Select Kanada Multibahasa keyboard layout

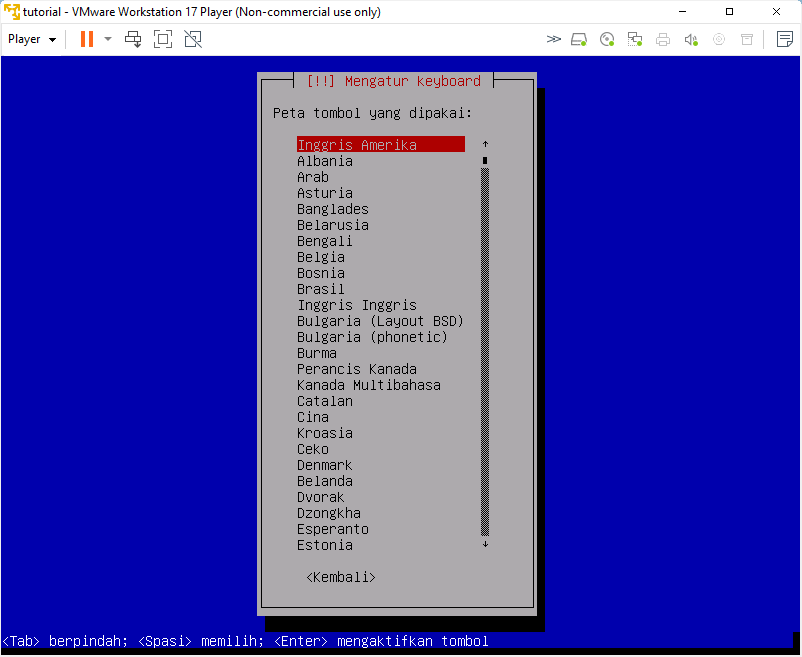369,385
